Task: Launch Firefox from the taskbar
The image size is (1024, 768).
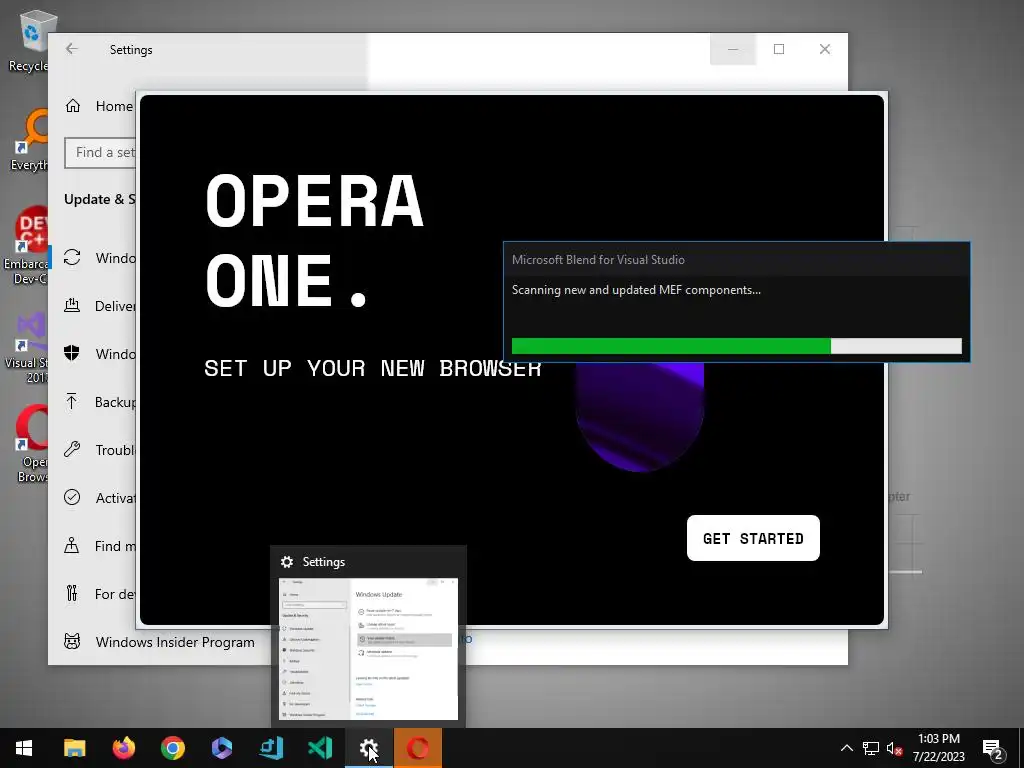Action: click(x=123, y=748)
